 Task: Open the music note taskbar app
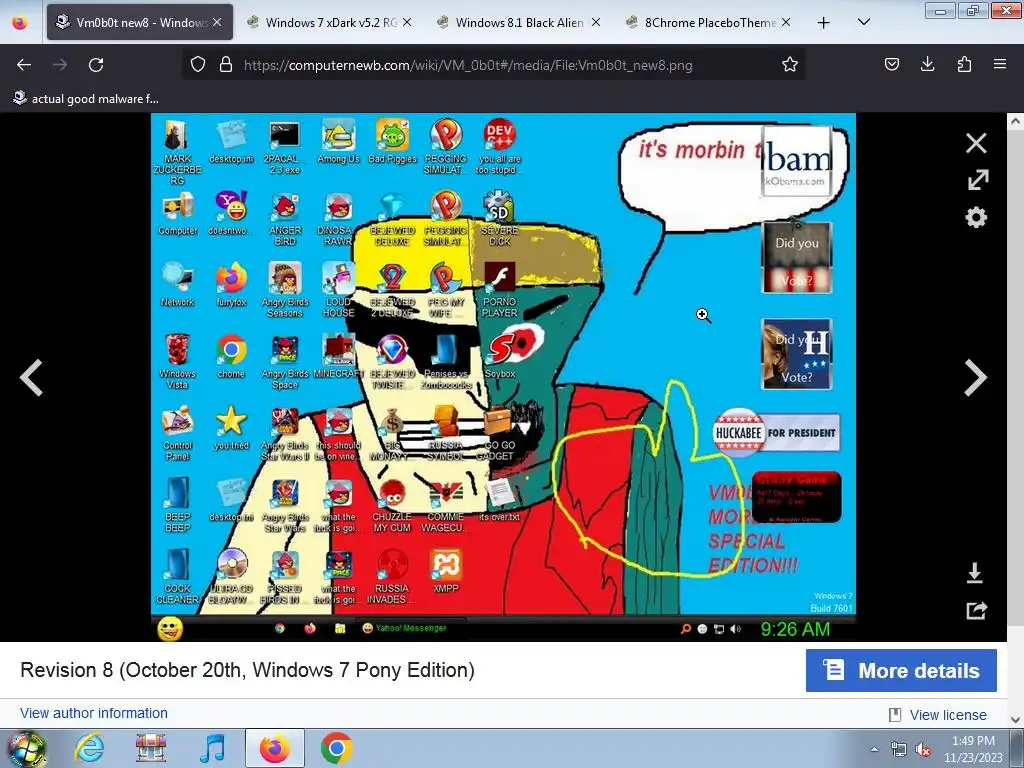pyautogui.click(x=212, y=748)
